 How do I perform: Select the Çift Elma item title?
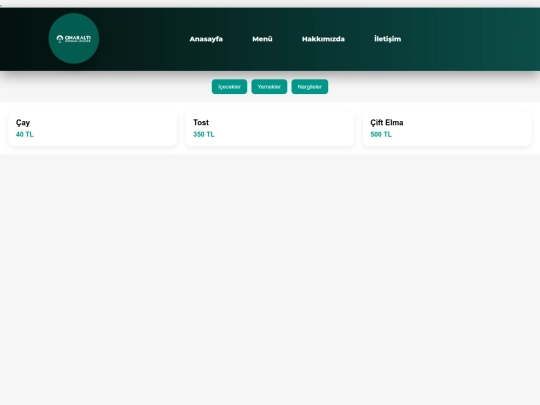click(387, 123)
